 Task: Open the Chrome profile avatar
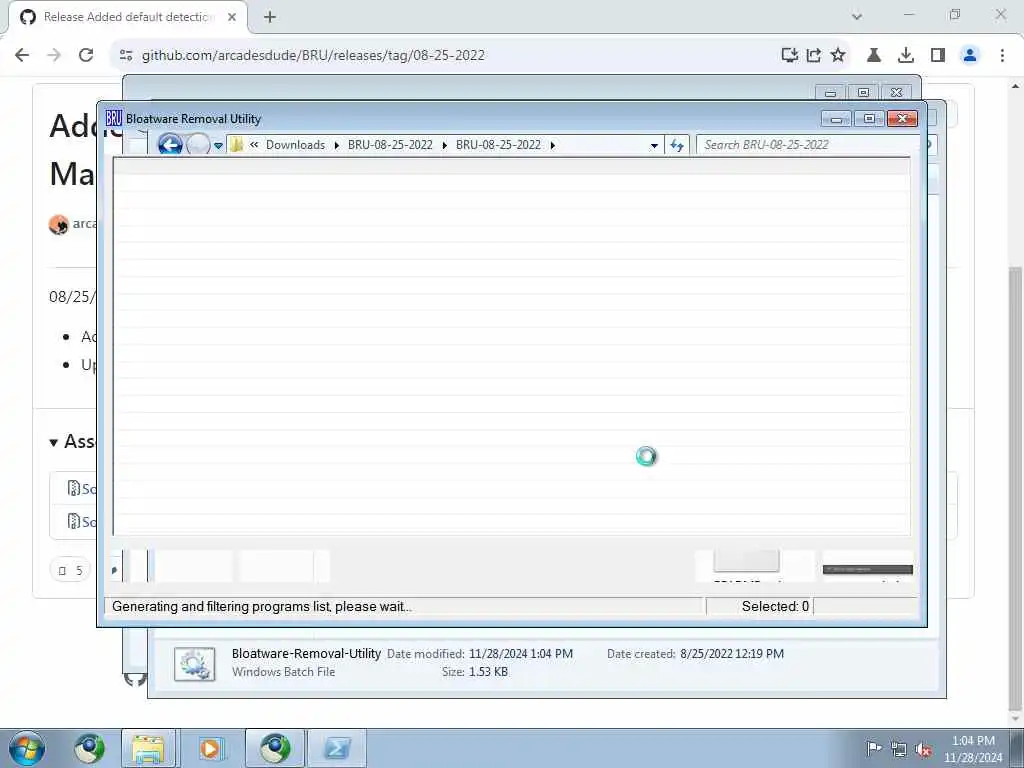pyautogui.click(x=970, y=55)
